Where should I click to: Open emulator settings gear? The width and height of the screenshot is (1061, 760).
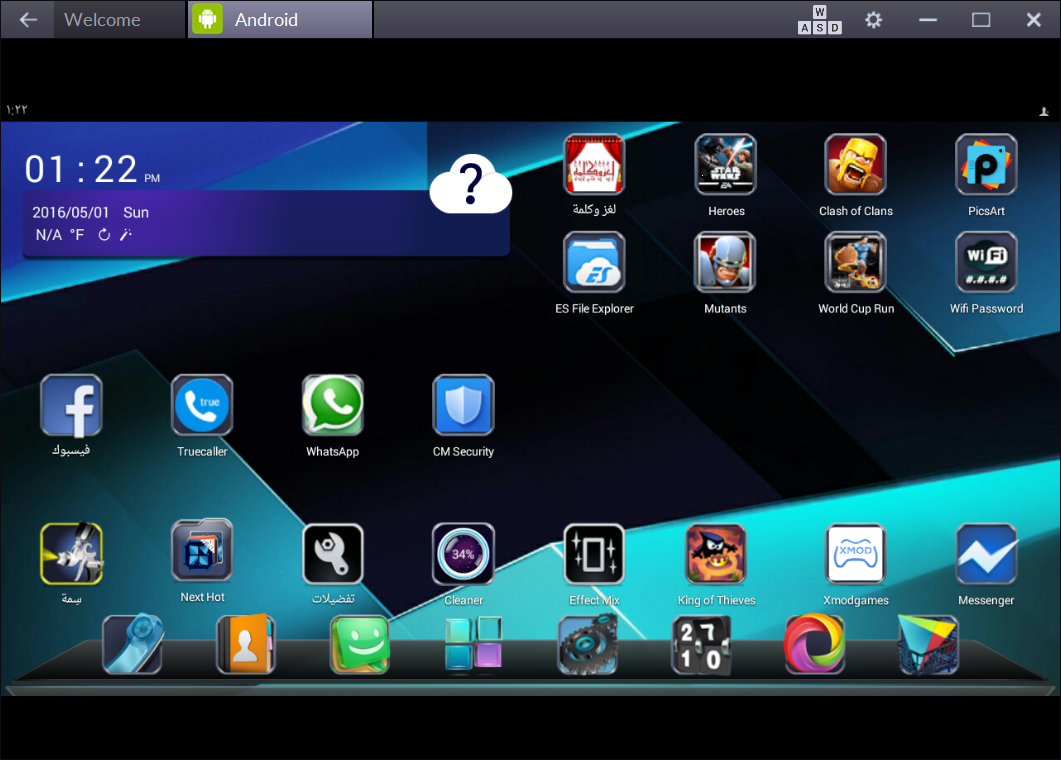click(x=874, y=20)
